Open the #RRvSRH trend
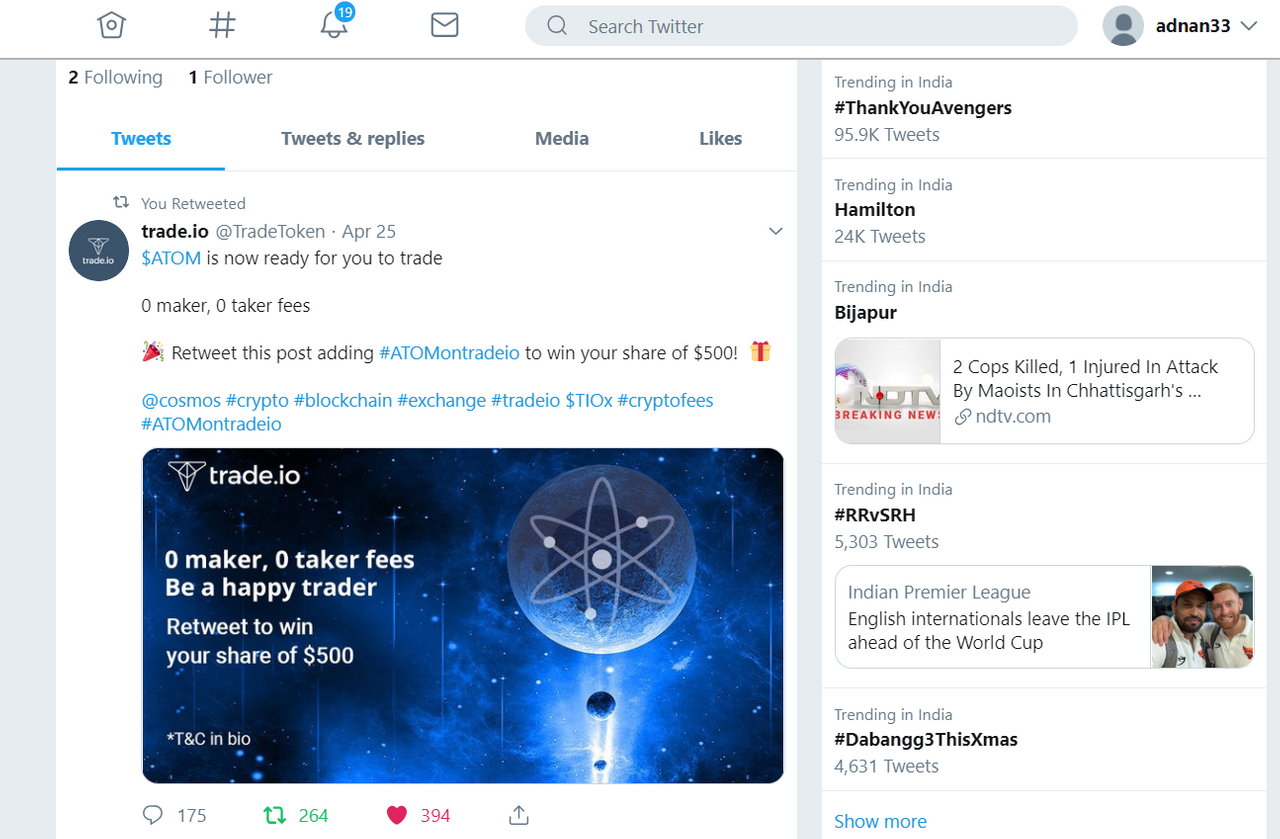 click(875, 515)
